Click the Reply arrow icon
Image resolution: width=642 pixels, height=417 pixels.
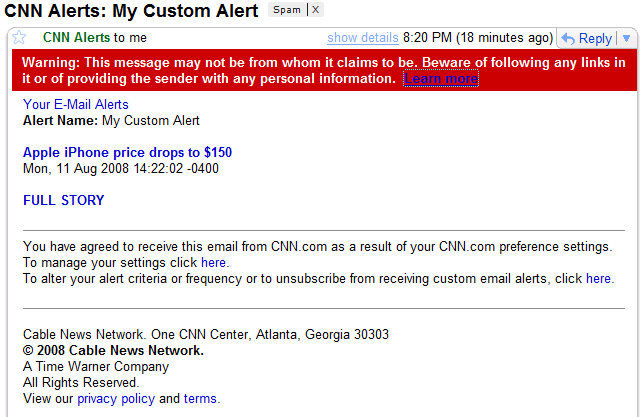pyautogui.click(x=568, y=39)
